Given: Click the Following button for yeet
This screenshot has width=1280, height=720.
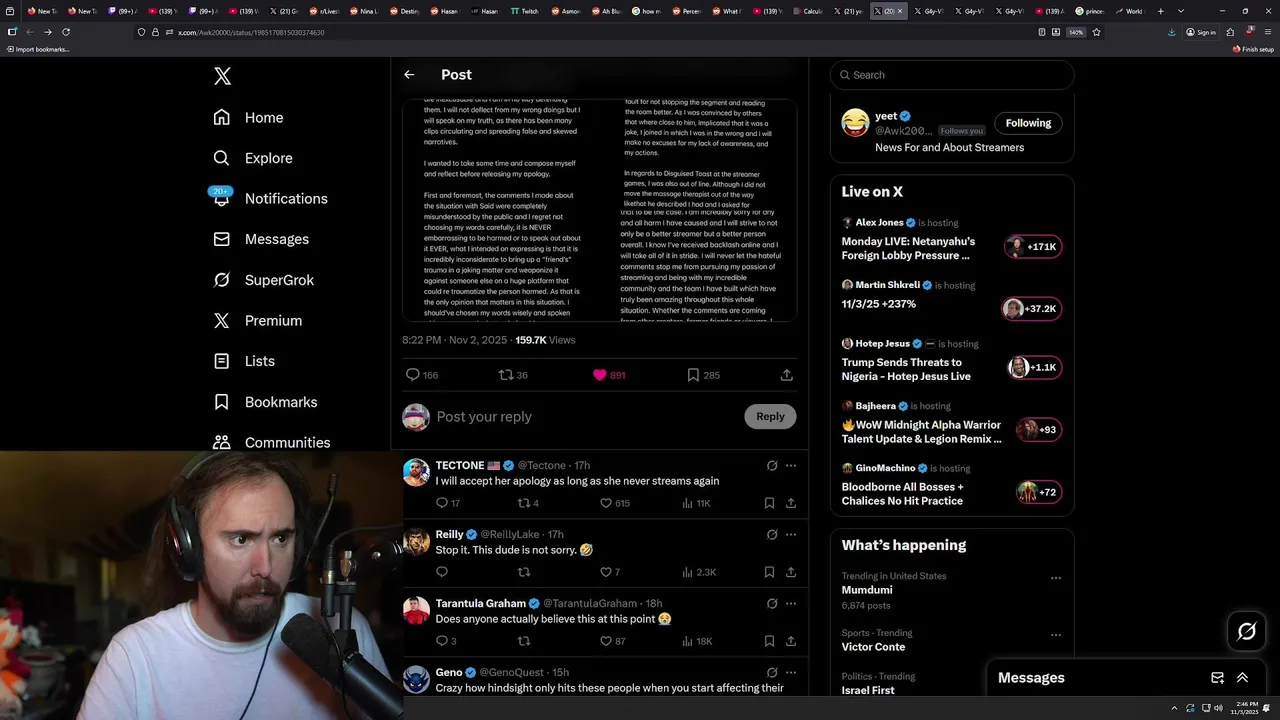Looking at the screenshot, I should click(x=1028, y=123).
